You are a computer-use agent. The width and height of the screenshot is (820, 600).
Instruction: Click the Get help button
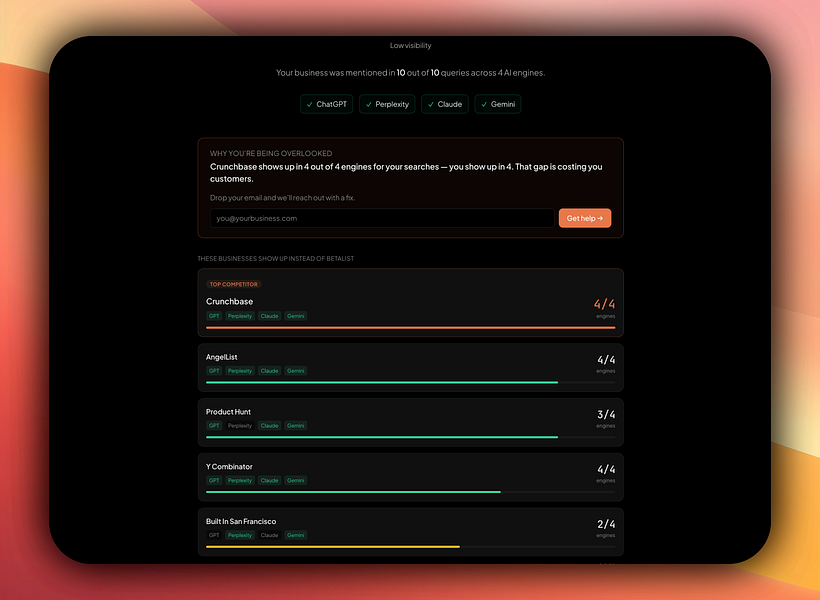tap(585, 218)
